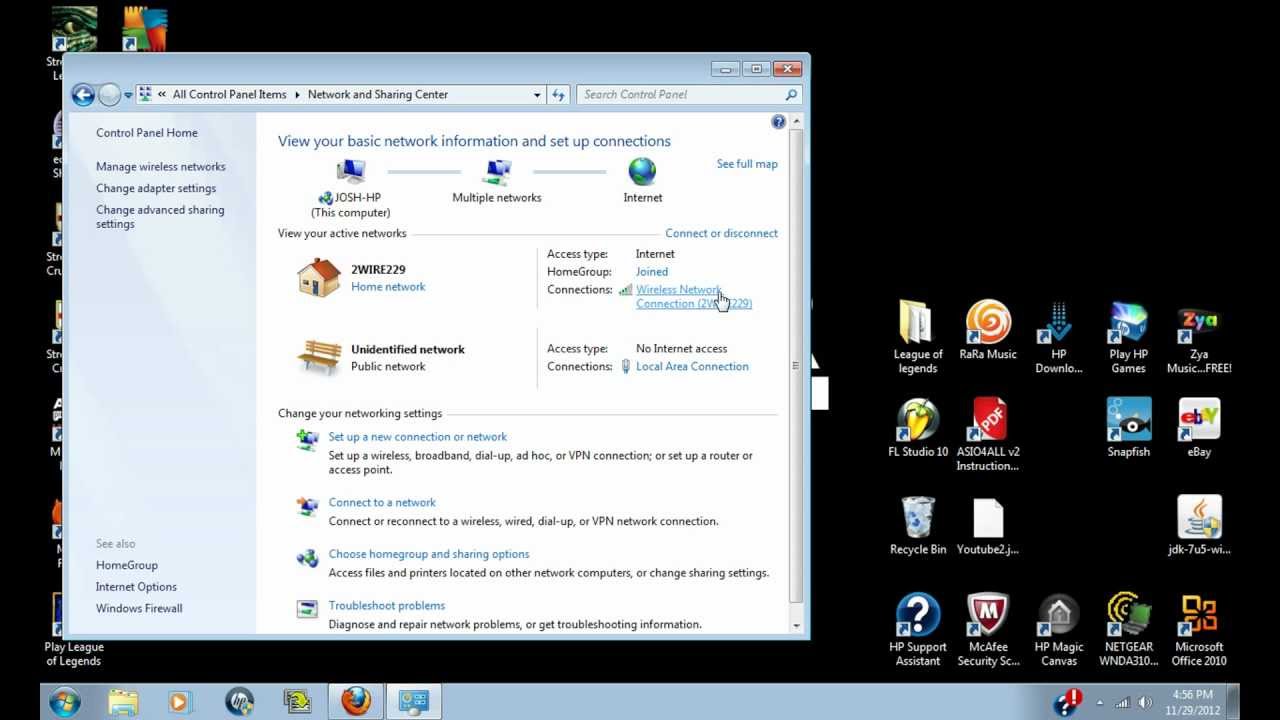
Task: Click the See full map link
Action: 746,164
